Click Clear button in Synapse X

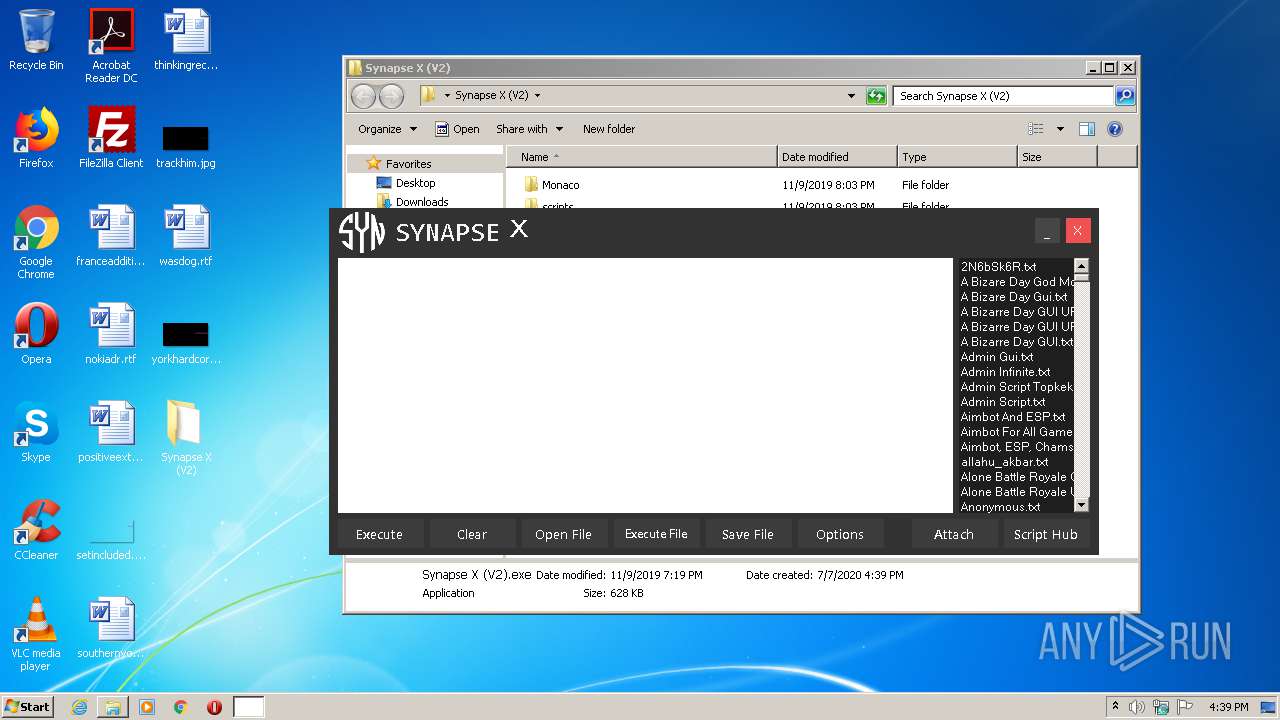pyautogui.click(x=472, y=534)
